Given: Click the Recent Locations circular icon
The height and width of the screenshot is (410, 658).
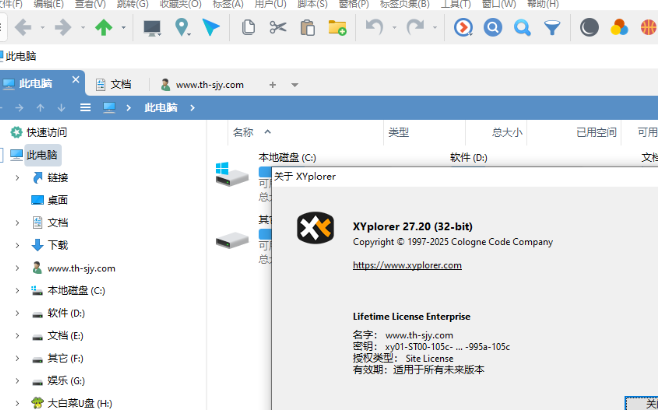Looking at the screenshot, I should click(x=463, y=28).
